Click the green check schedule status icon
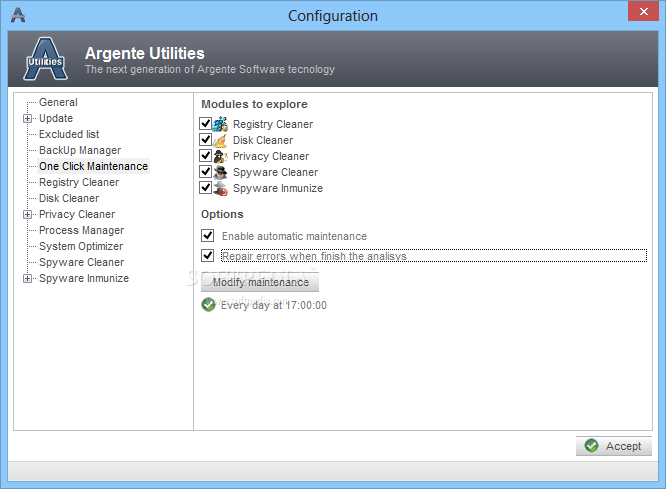This screenshot has height=489, width=666. (x=208, y=305)
